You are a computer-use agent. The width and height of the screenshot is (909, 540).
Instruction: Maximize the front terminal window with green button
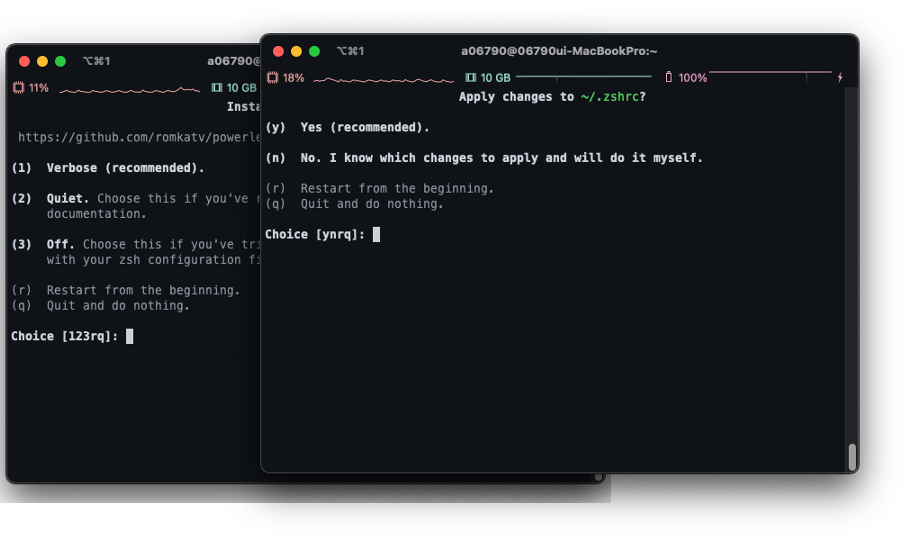click(314, 51)
